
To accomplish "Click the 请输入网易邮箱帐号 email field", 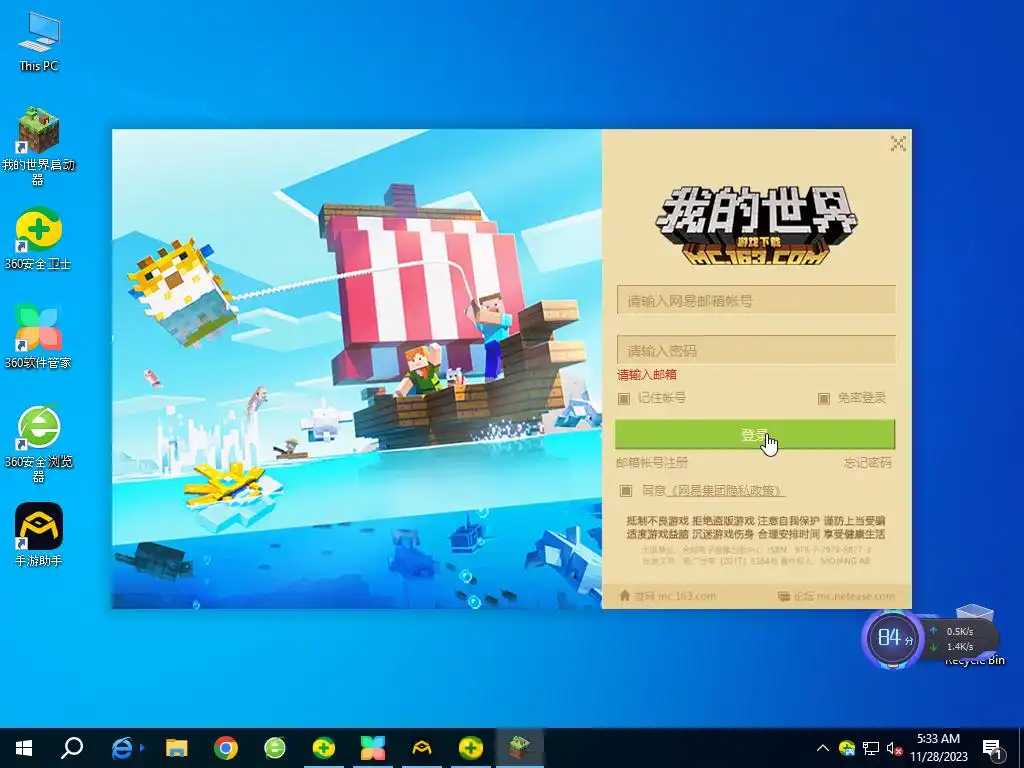I will coord(756,300).
